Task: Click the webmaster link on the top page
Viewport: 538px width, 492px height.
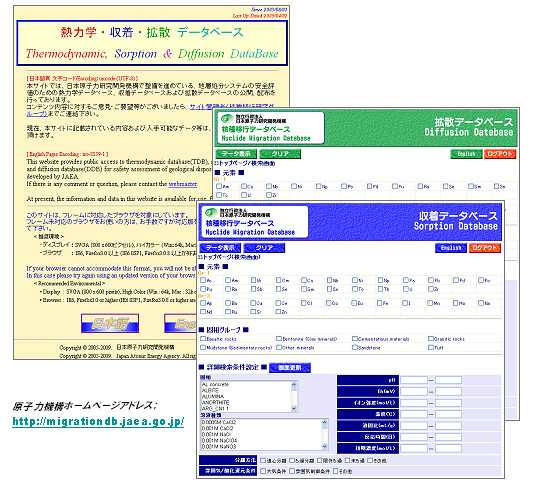Action: coord(183,184)
